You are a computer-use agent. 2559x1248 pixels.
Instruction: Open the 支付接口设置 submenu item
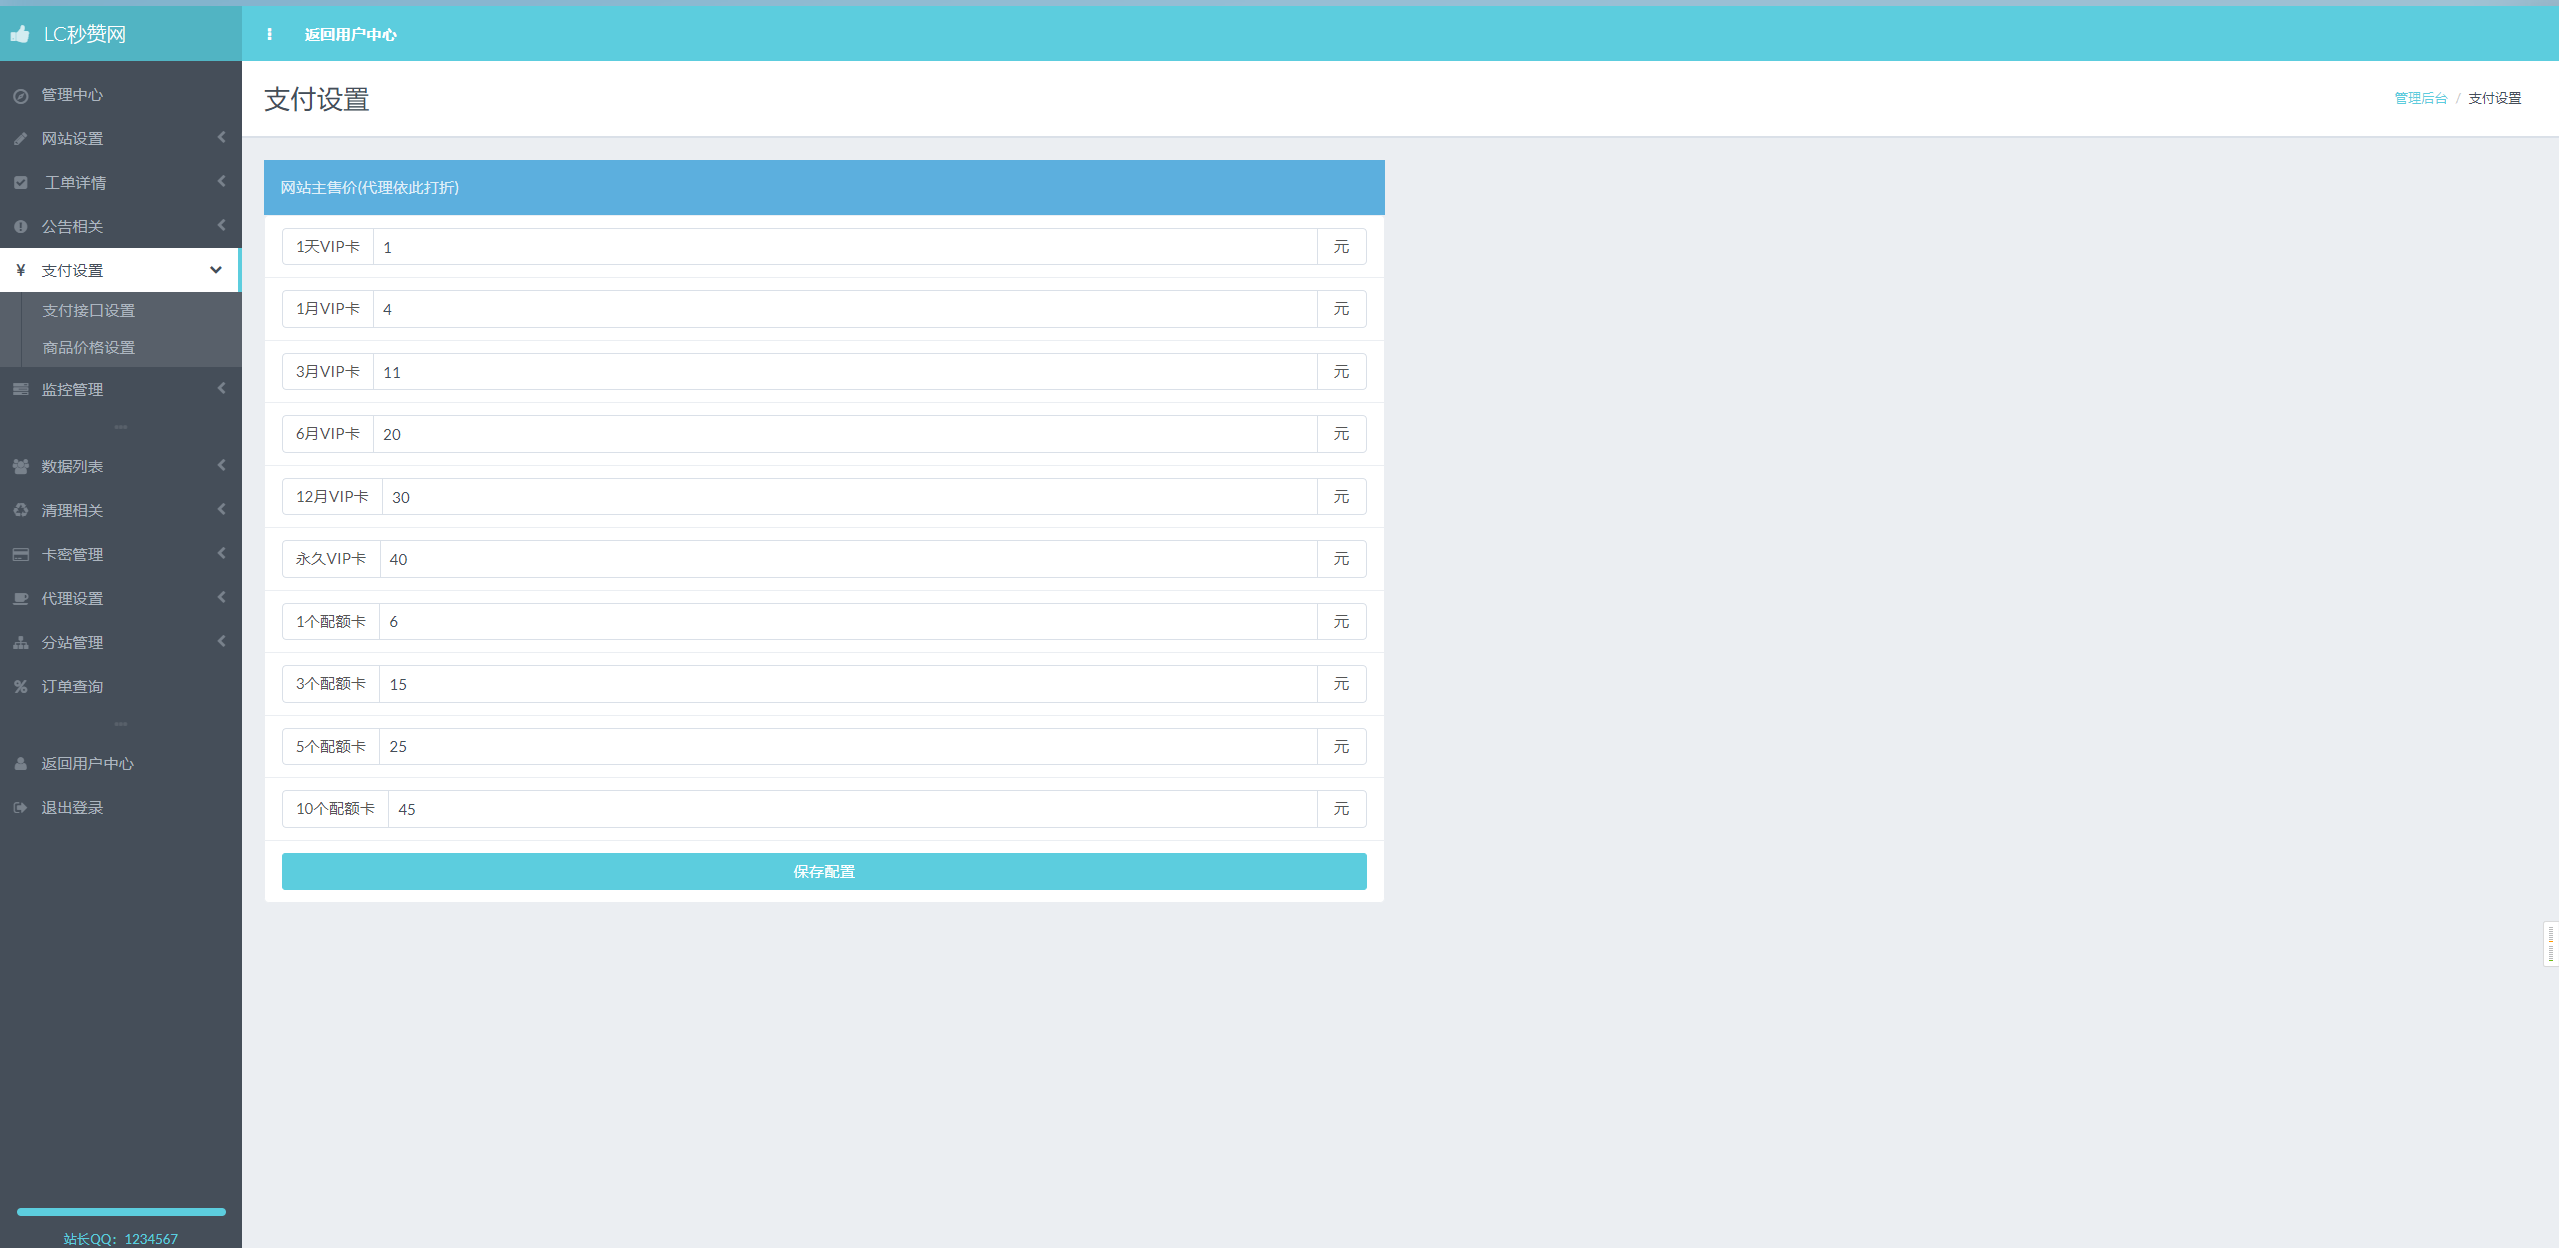point(88,311)
